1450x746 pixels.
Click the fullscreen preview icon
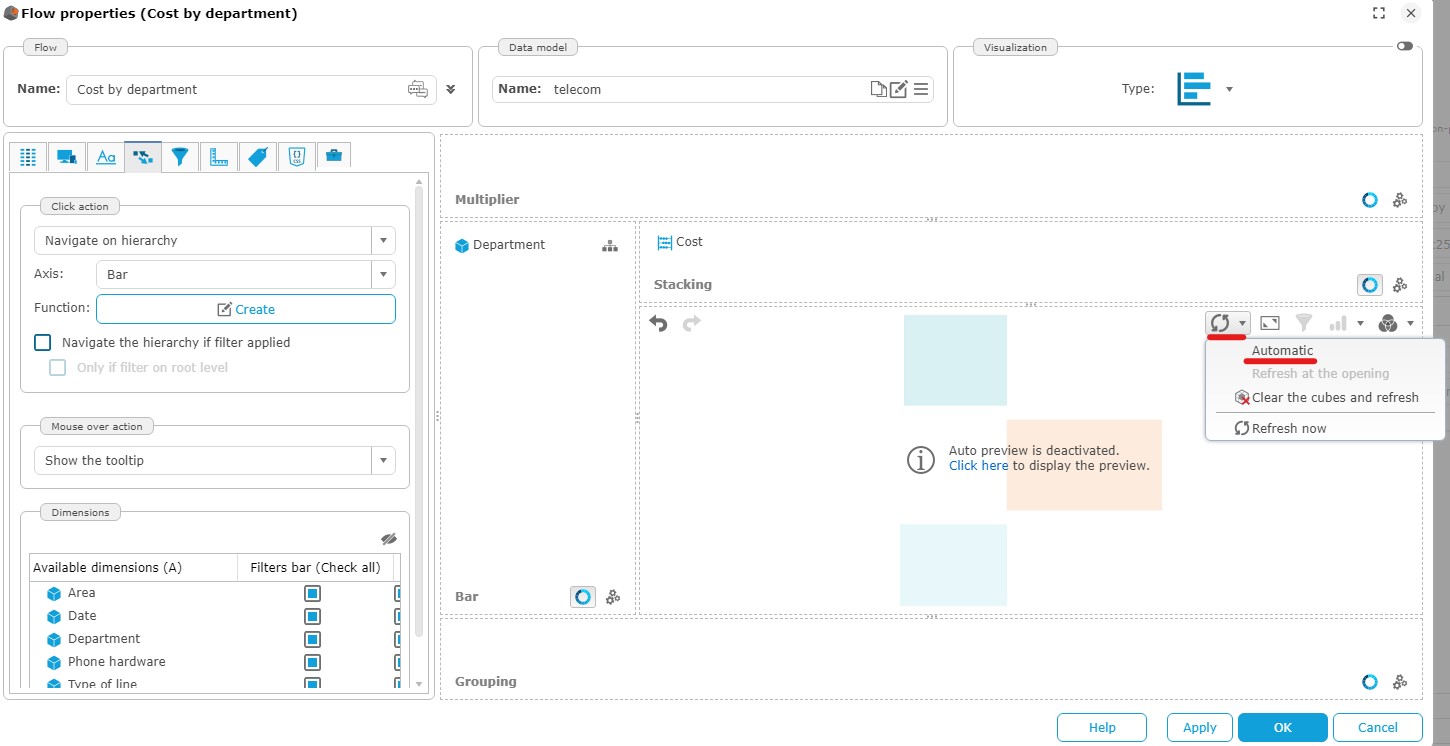coord(1269,323)
